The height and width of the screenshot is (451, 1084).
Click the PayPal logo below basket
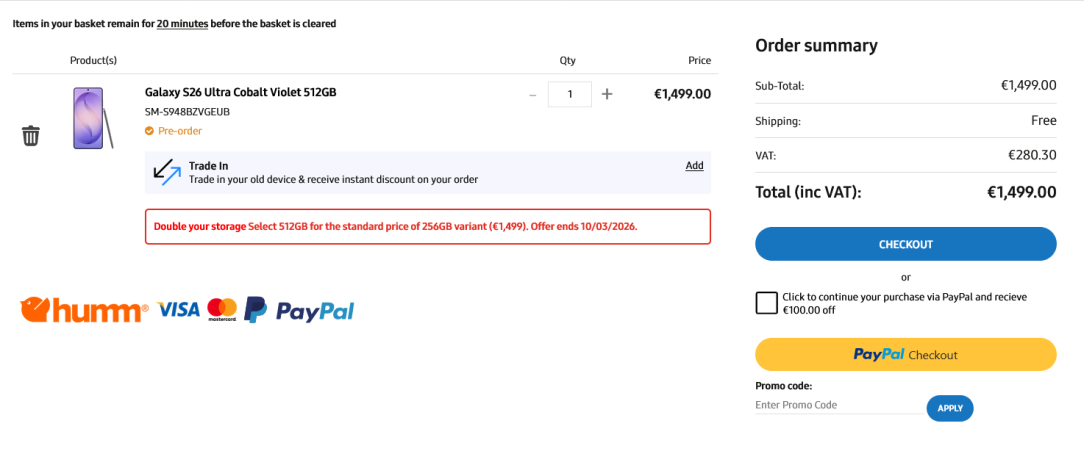click(299, 311)
